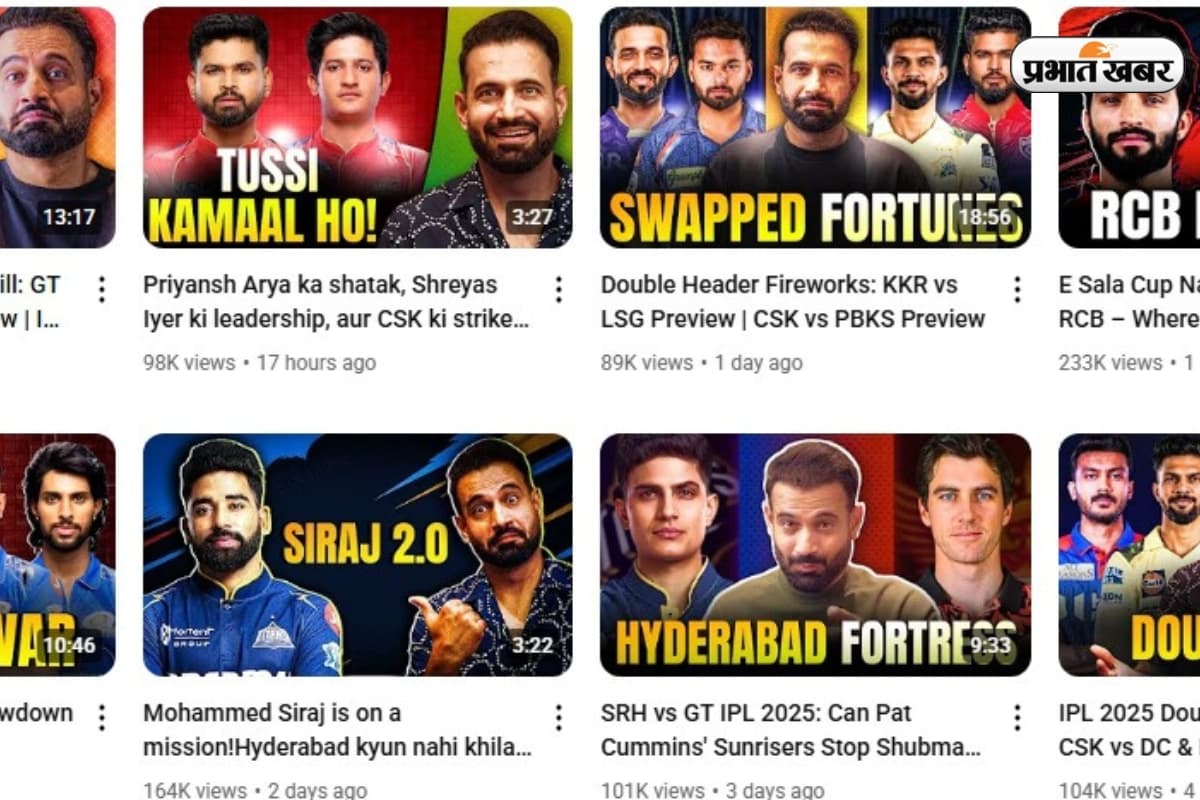Click title 'Priyansh Arya ka shatak, Shreyas Iyer'
This screenshot has height=800, width=1200.
336,302
